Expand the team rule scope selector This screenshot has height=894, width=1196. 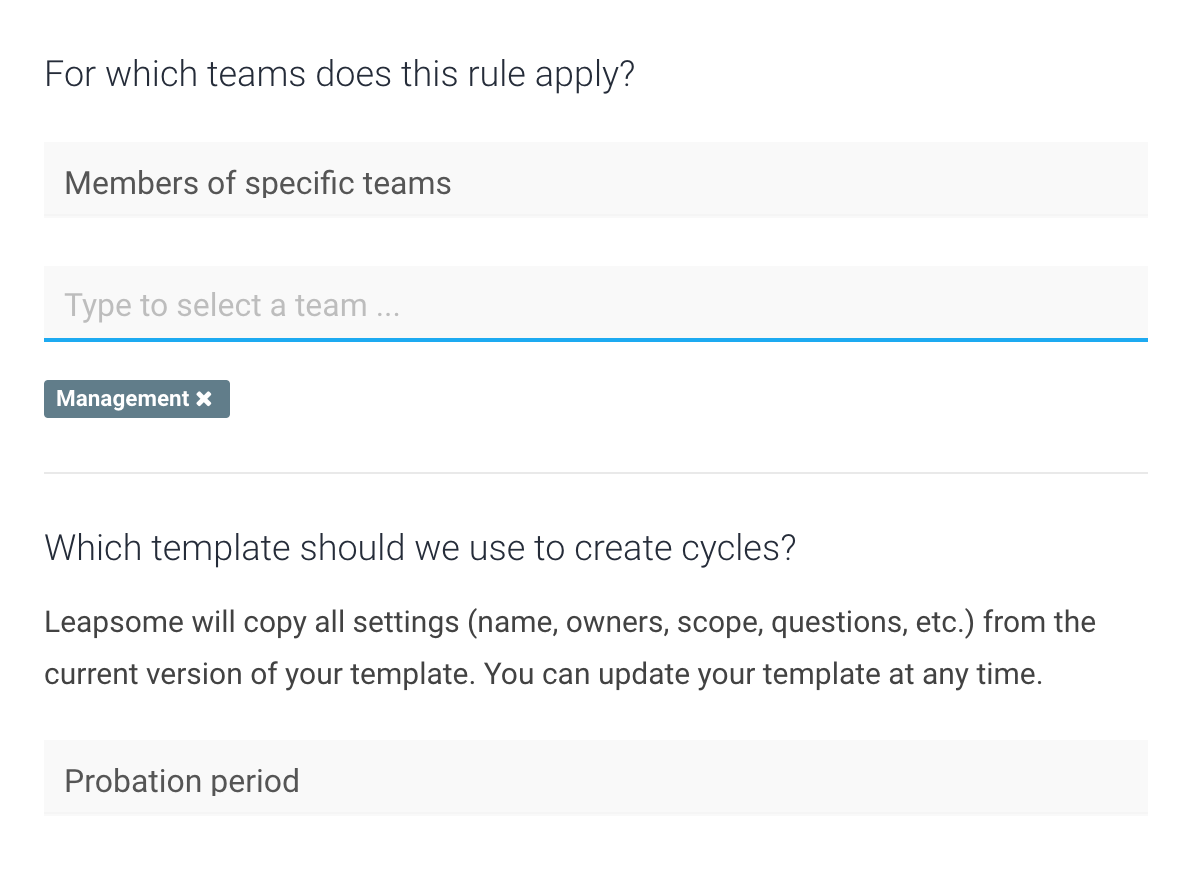tap(596, 180)
